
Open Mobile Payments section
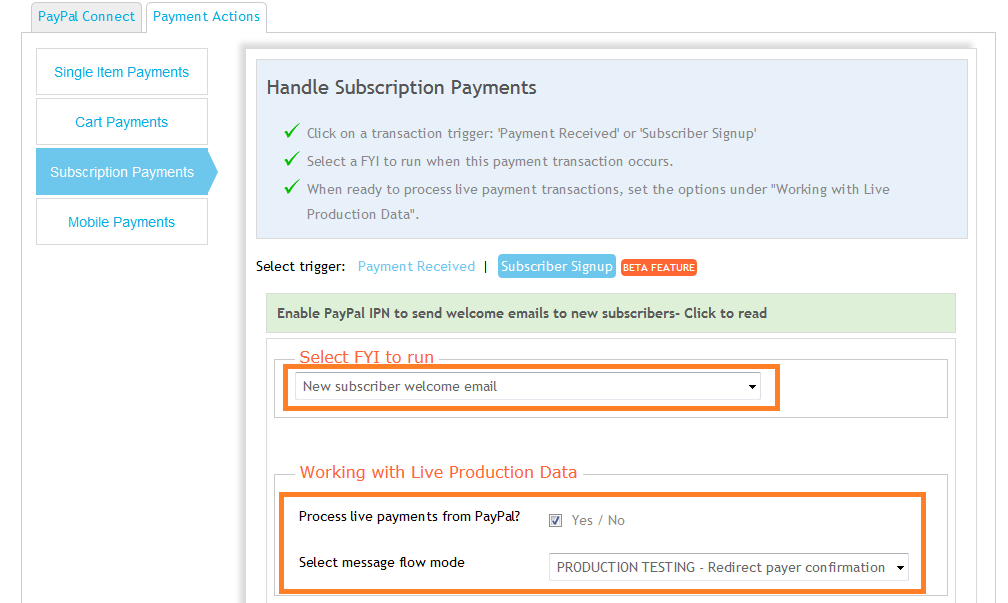122,222
